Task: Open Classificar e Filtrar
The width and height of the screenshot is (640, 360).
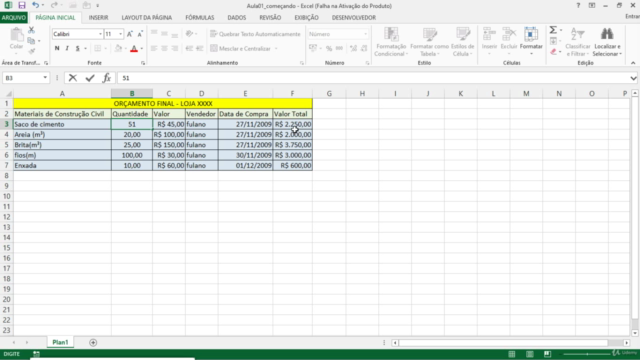Action: pyautogui.click(x=578, y=42)
